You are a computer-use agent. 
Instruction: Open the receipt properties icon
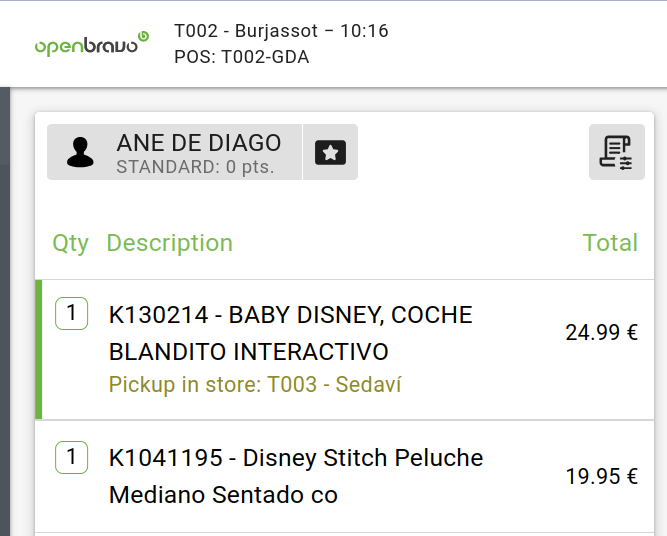tap(616, 152)
